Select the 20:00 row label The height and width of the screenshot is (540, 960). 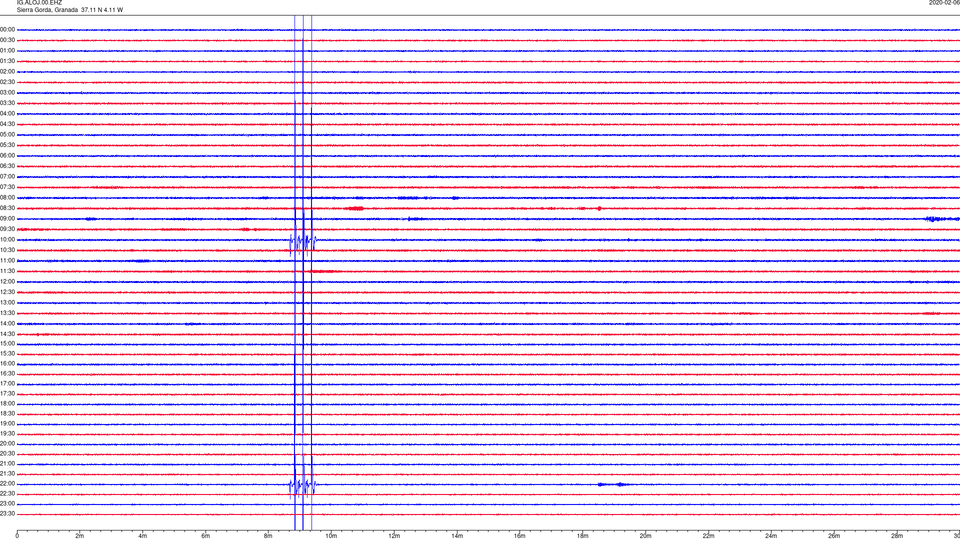(7, 443)
